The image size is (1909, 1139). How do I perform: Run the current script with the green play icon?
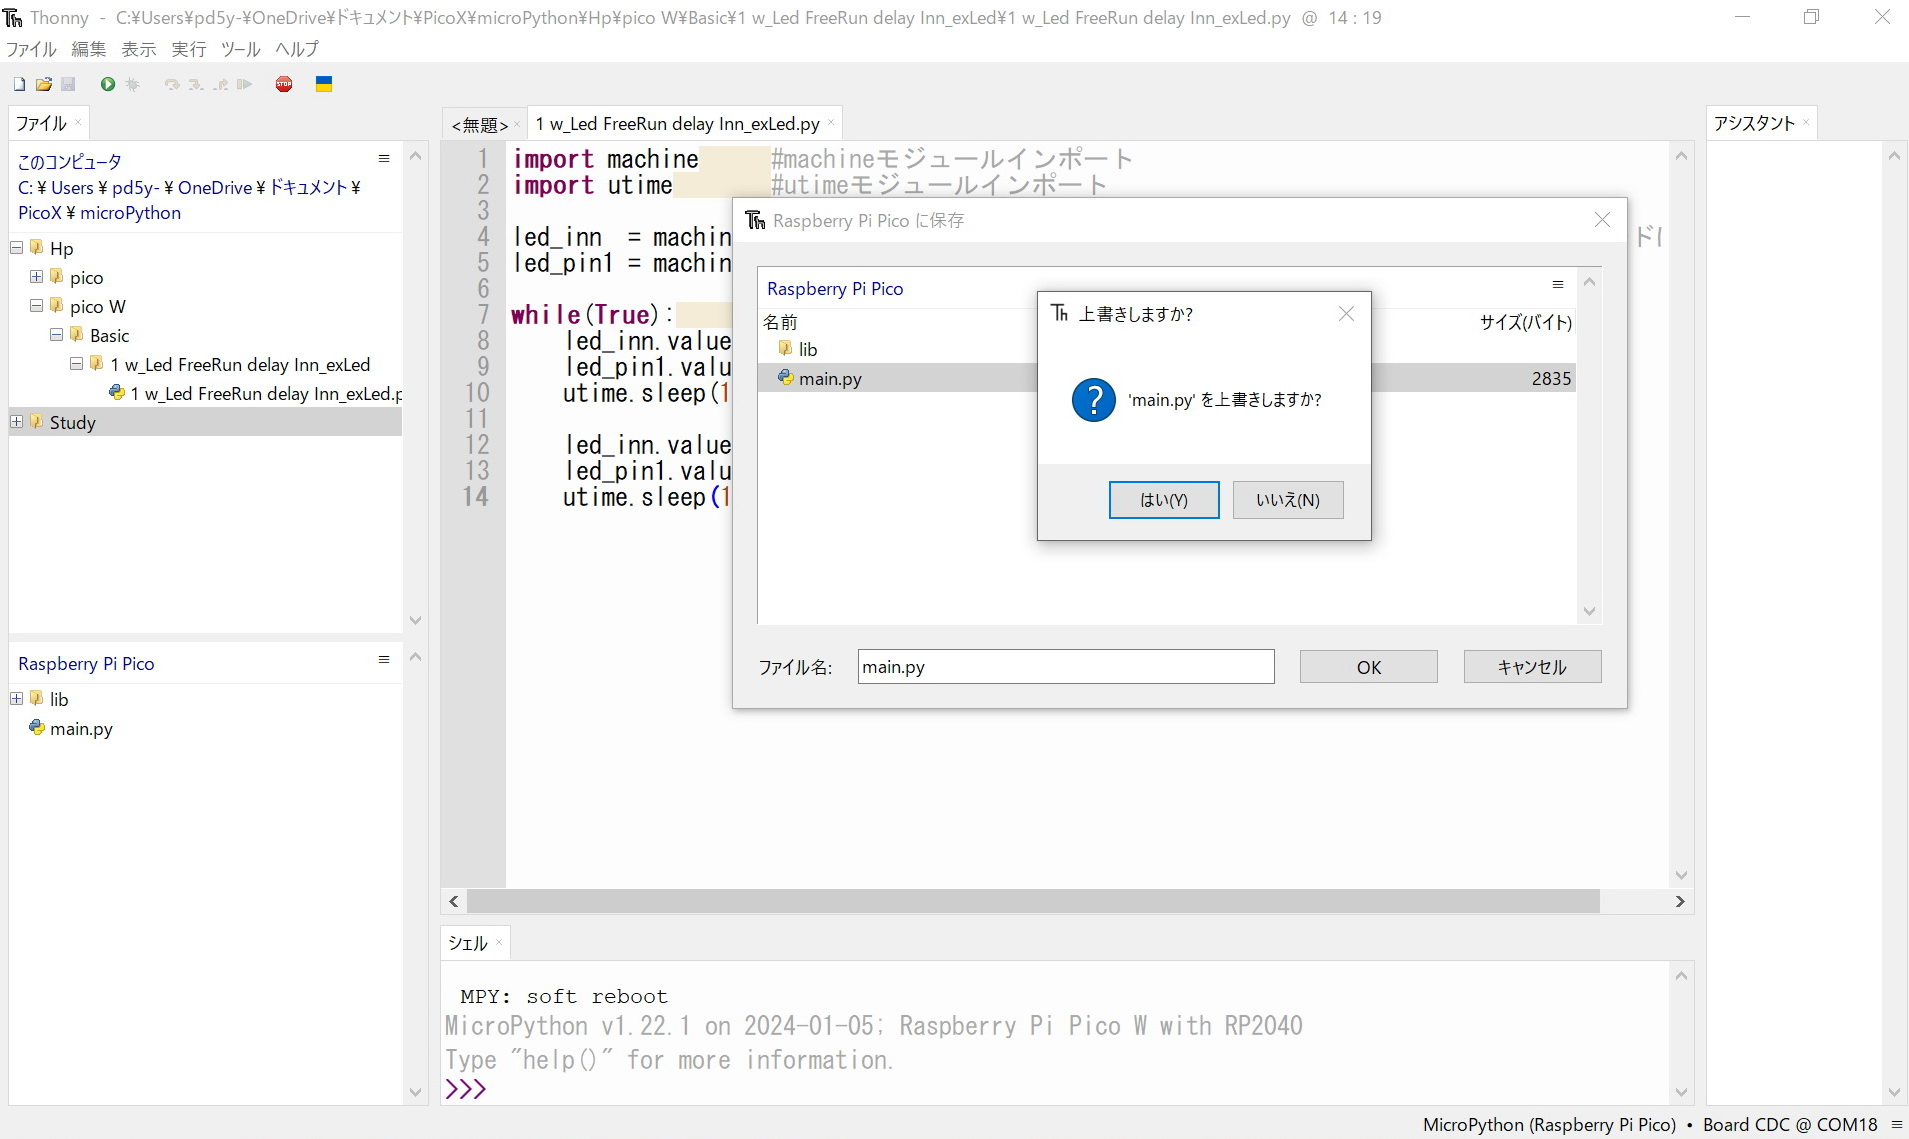[x=108, y=85]
